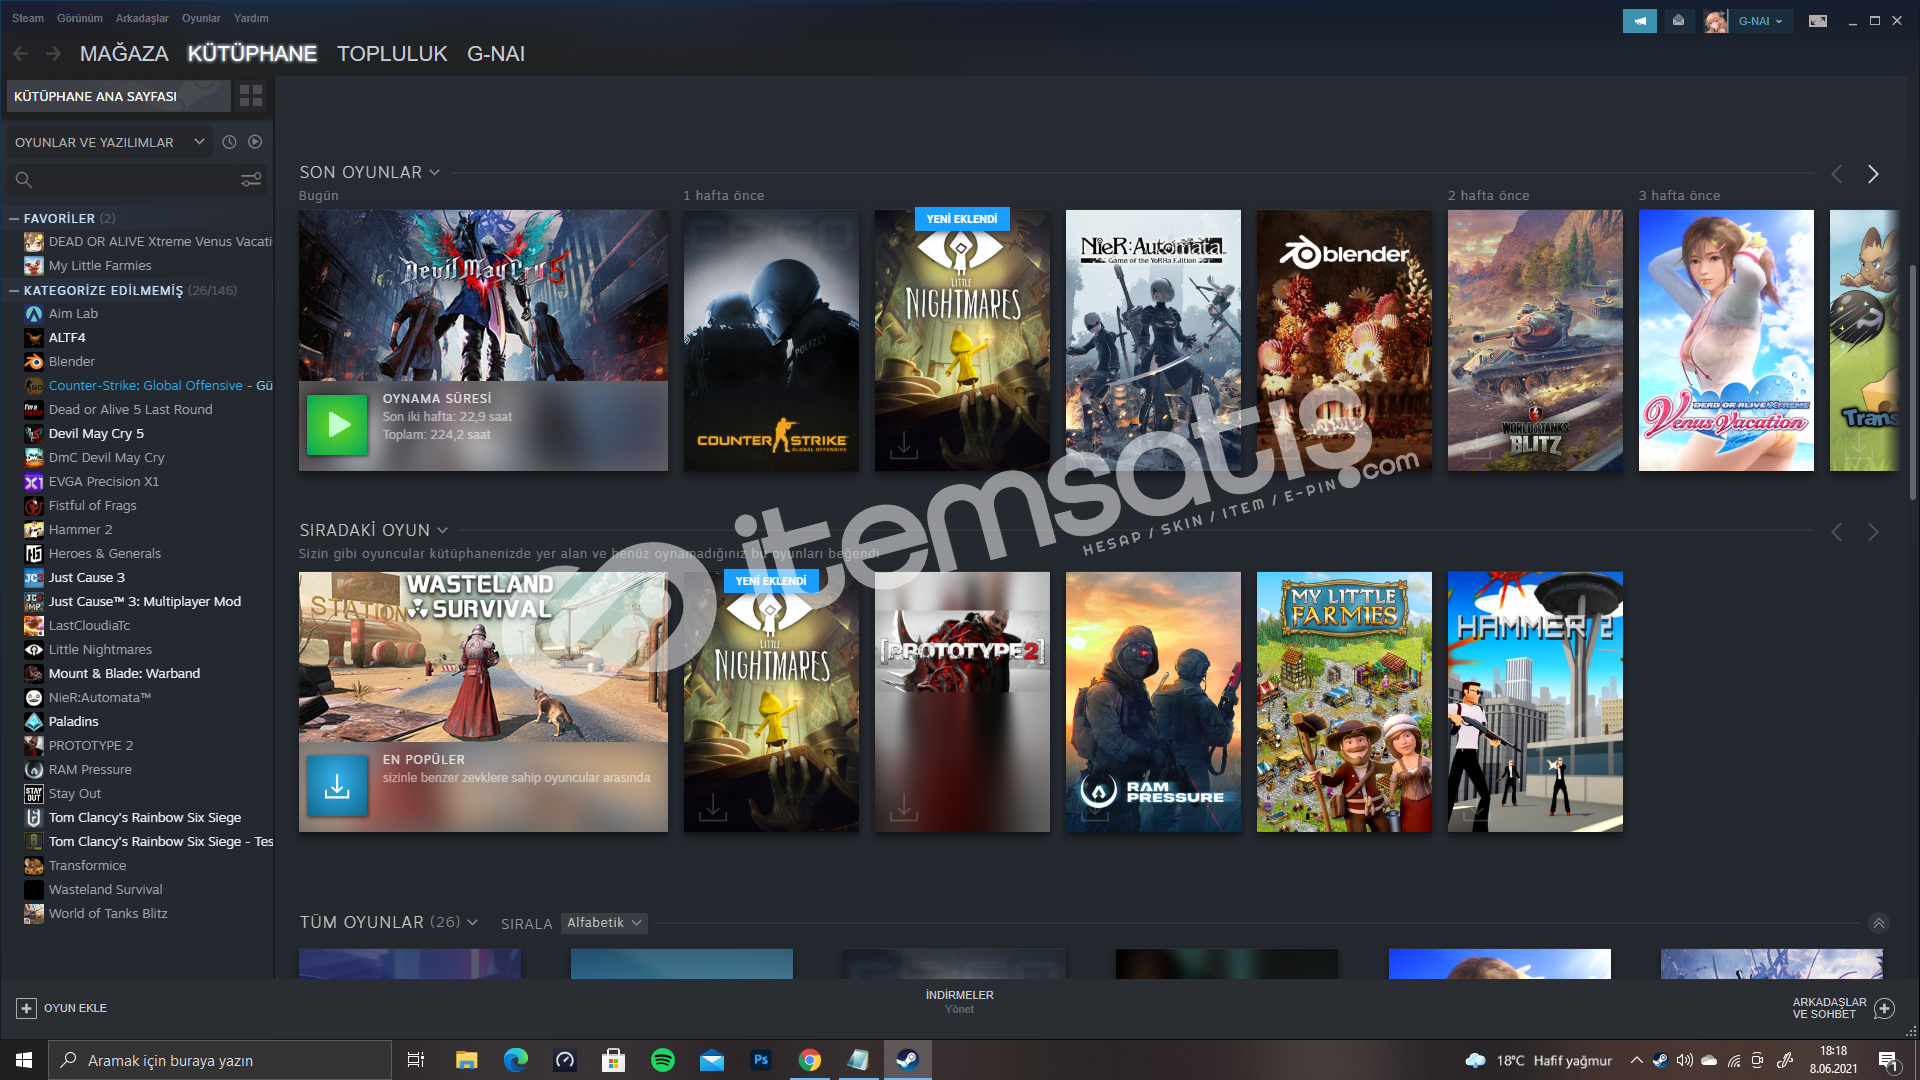The image size is (1920, 1080).
Task: Collapse the KATEGORİZE EDİLMEMİŞ category
Action: (14, 291)
